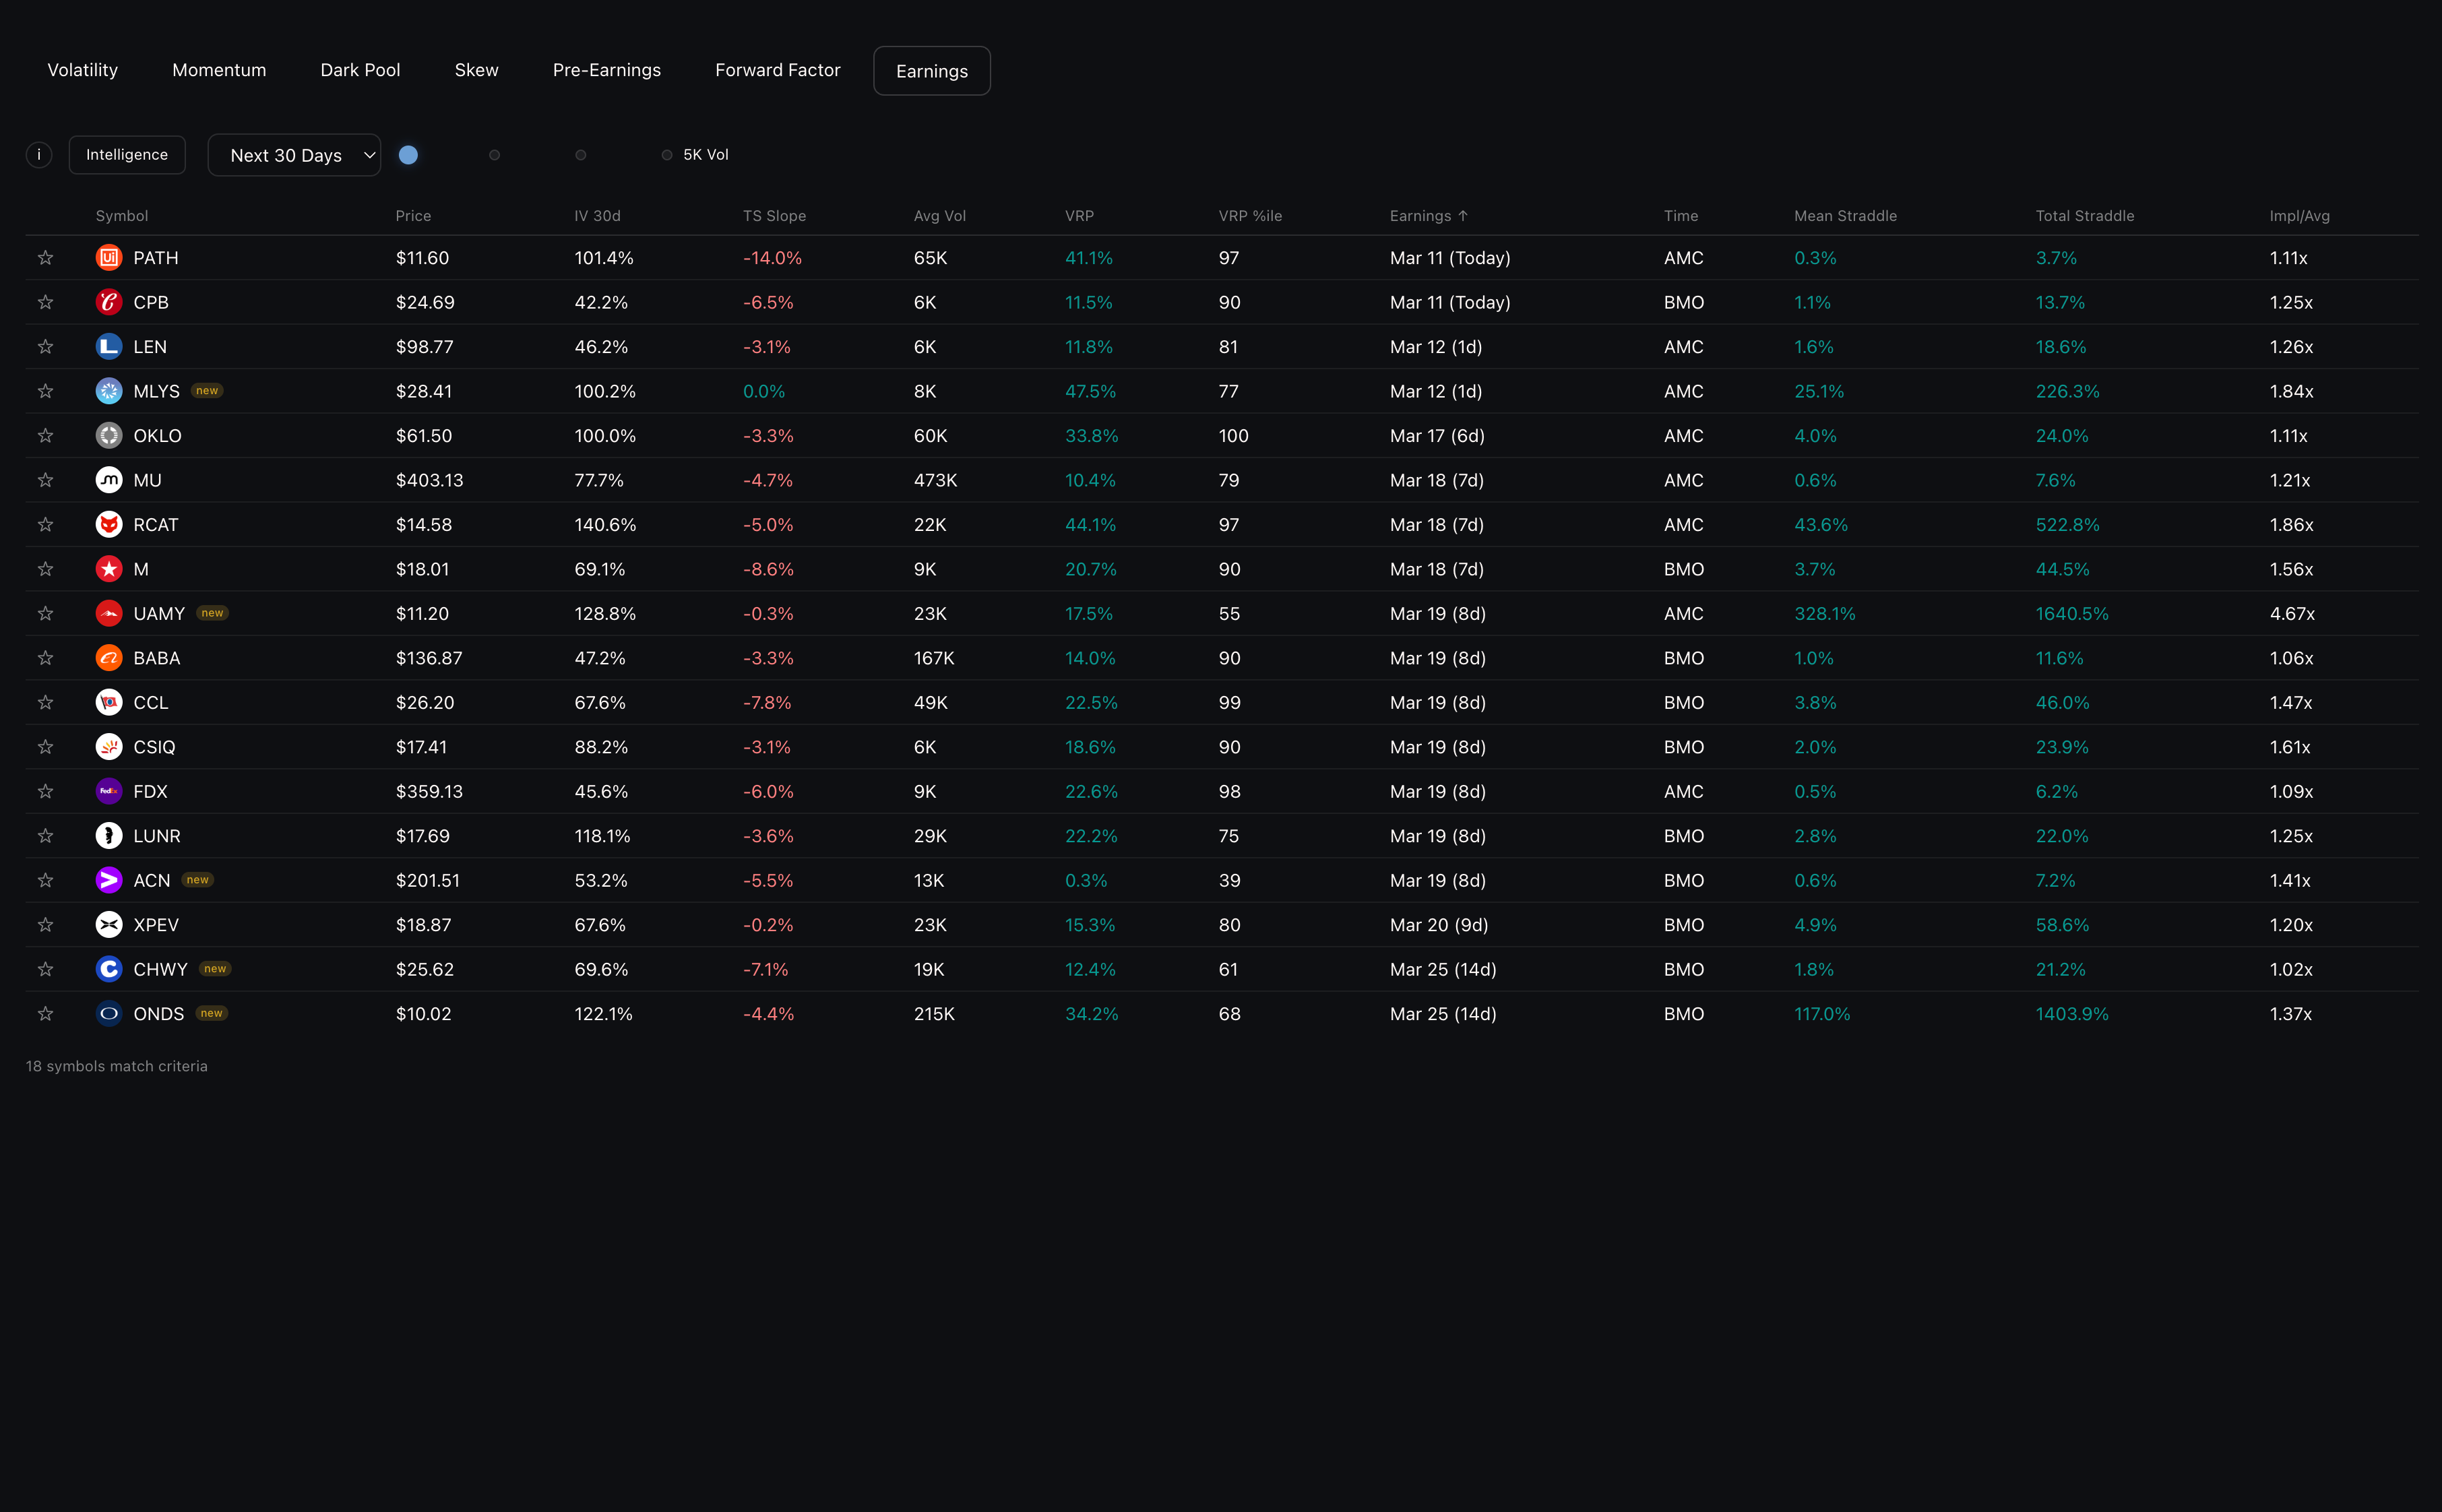Toggle the 5K Vol filter dot
Image resolution: width=2442 pixels, height=1512 pixels.
point(667,155)
